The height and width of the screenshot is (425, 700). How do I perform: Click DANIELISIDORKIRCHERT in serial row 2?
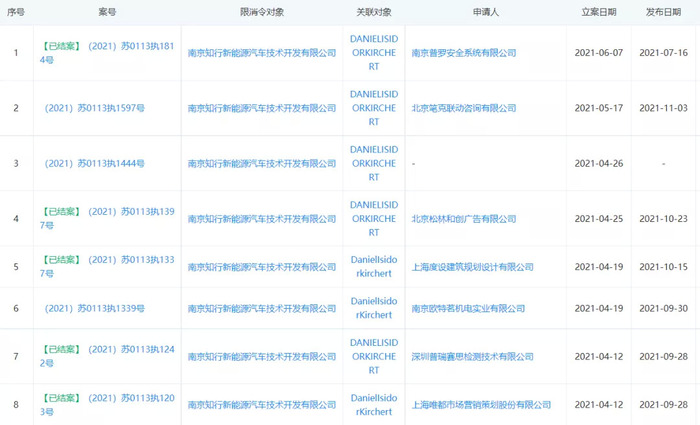(x=374, y=108)
